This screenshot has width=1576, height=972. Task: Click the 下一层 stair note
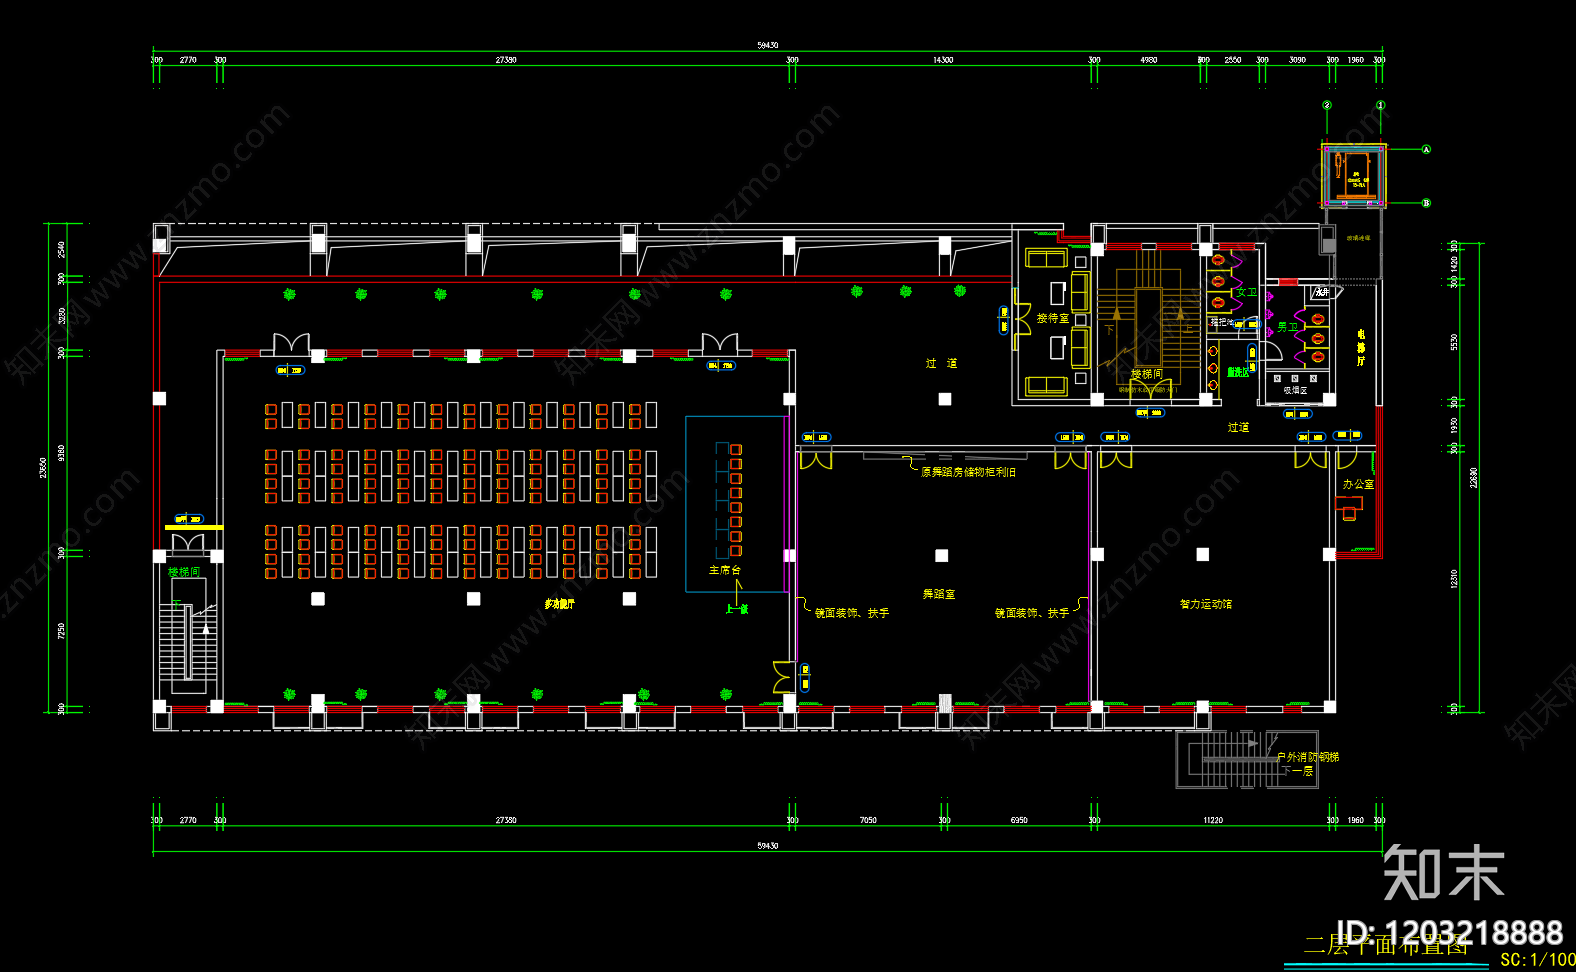click(x=1297, y=771)
